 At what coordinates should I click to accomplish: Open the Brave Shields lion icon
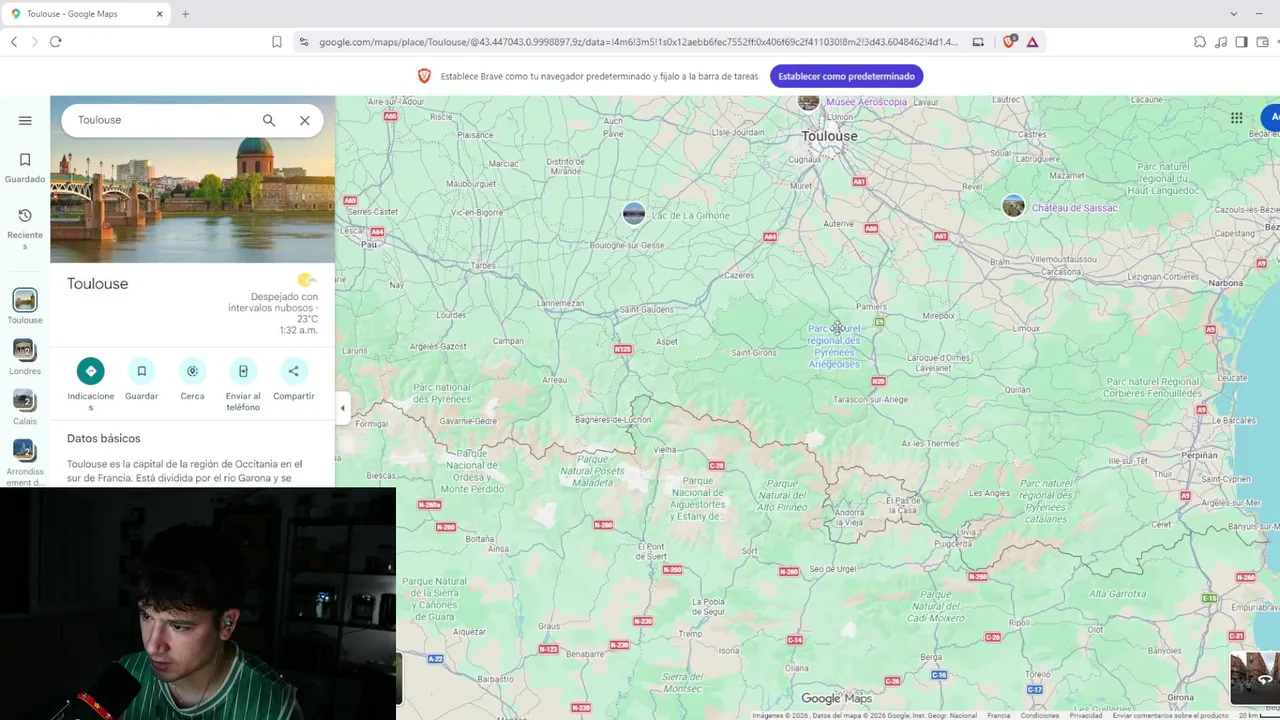tap(1009, 42)
